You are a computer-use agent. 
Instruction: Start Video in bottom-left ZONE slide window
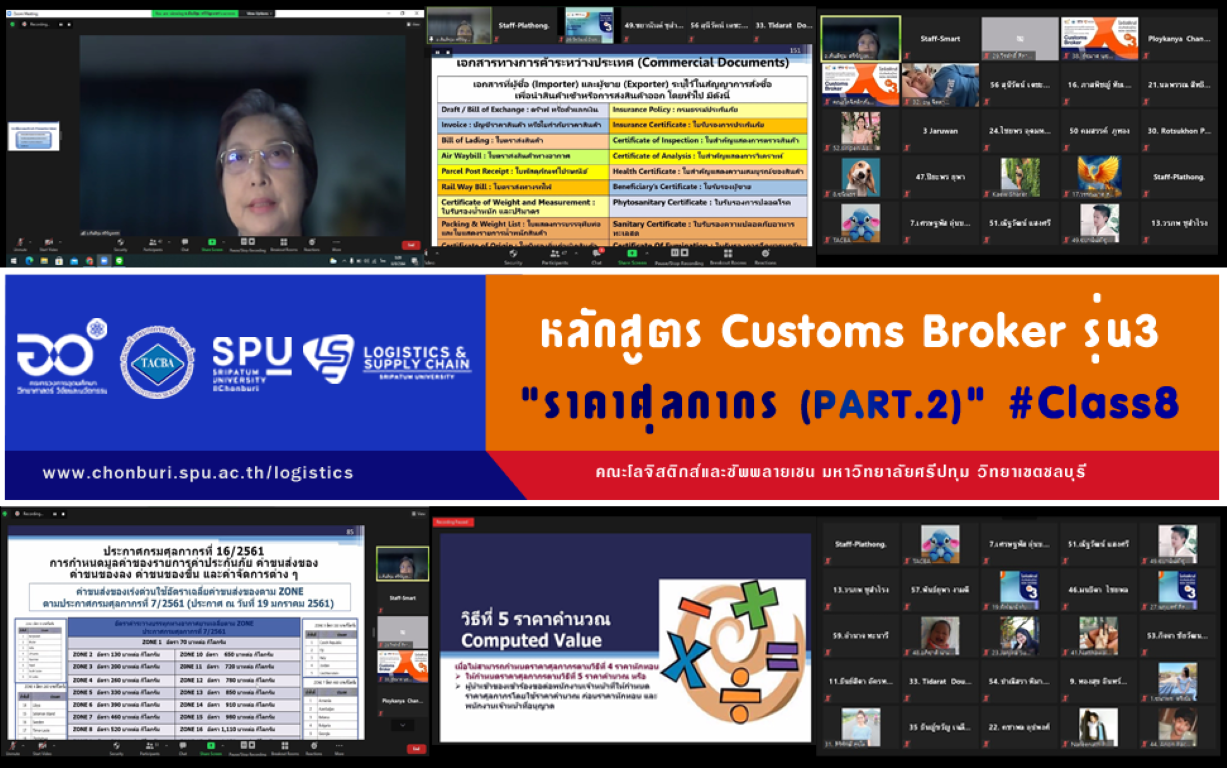[41, 746]
